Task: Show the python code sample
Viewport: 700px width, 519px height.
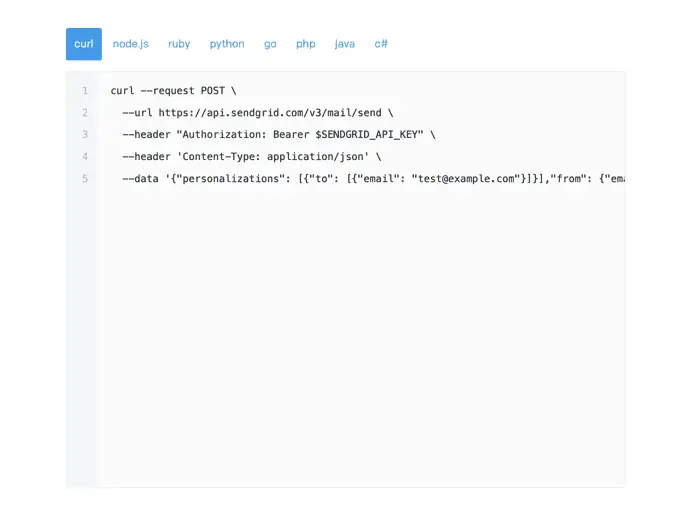Action: click(x=227, y=44)
